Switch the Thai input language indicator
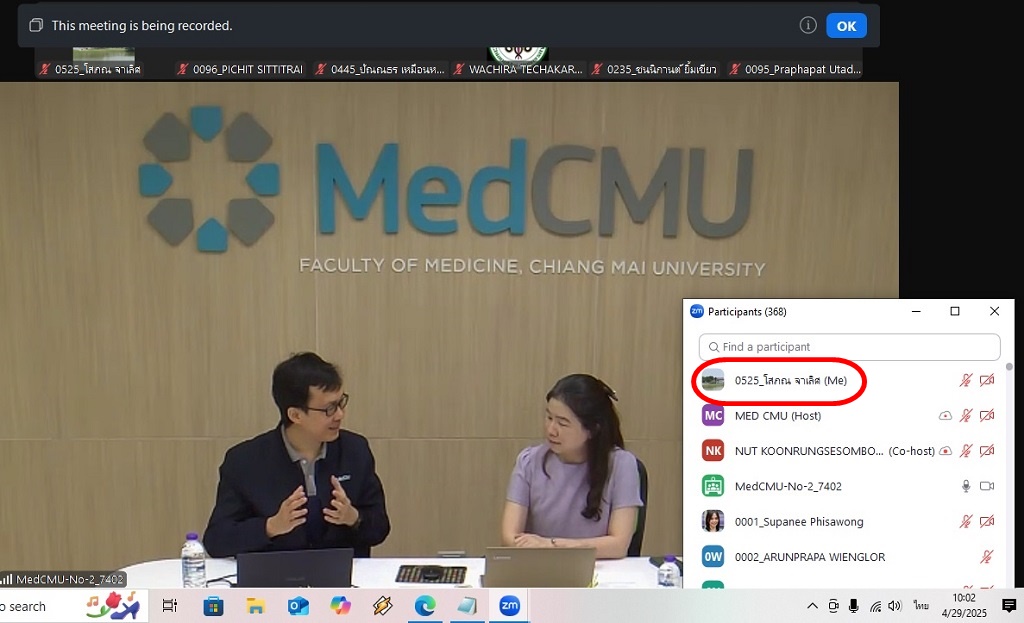Viewport: 1024px width, 623px height. 921,606
